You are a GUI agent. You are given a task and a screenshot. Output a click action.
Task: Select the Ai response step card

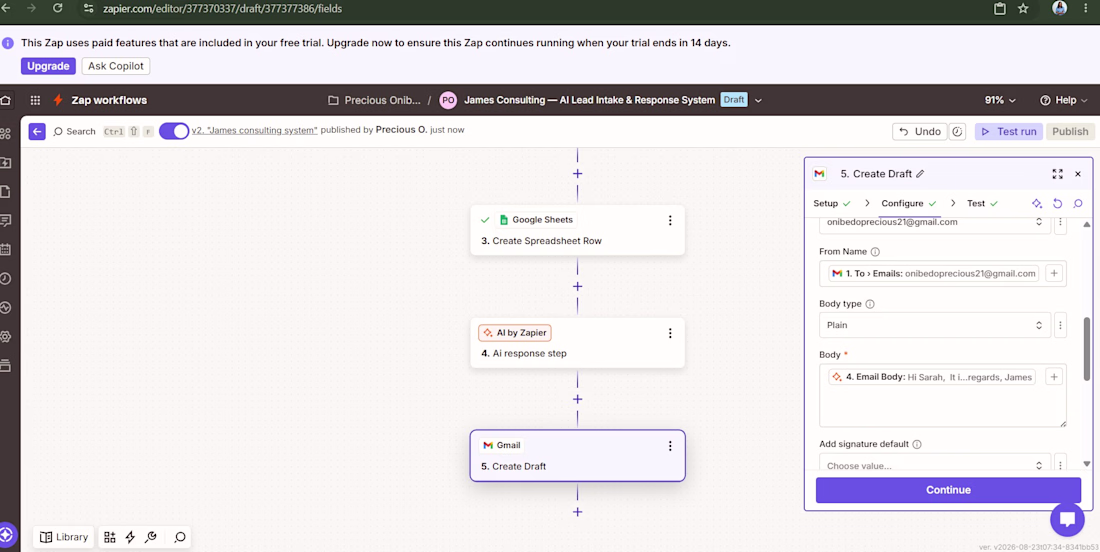pyautogui.click(x=577, y=343)
